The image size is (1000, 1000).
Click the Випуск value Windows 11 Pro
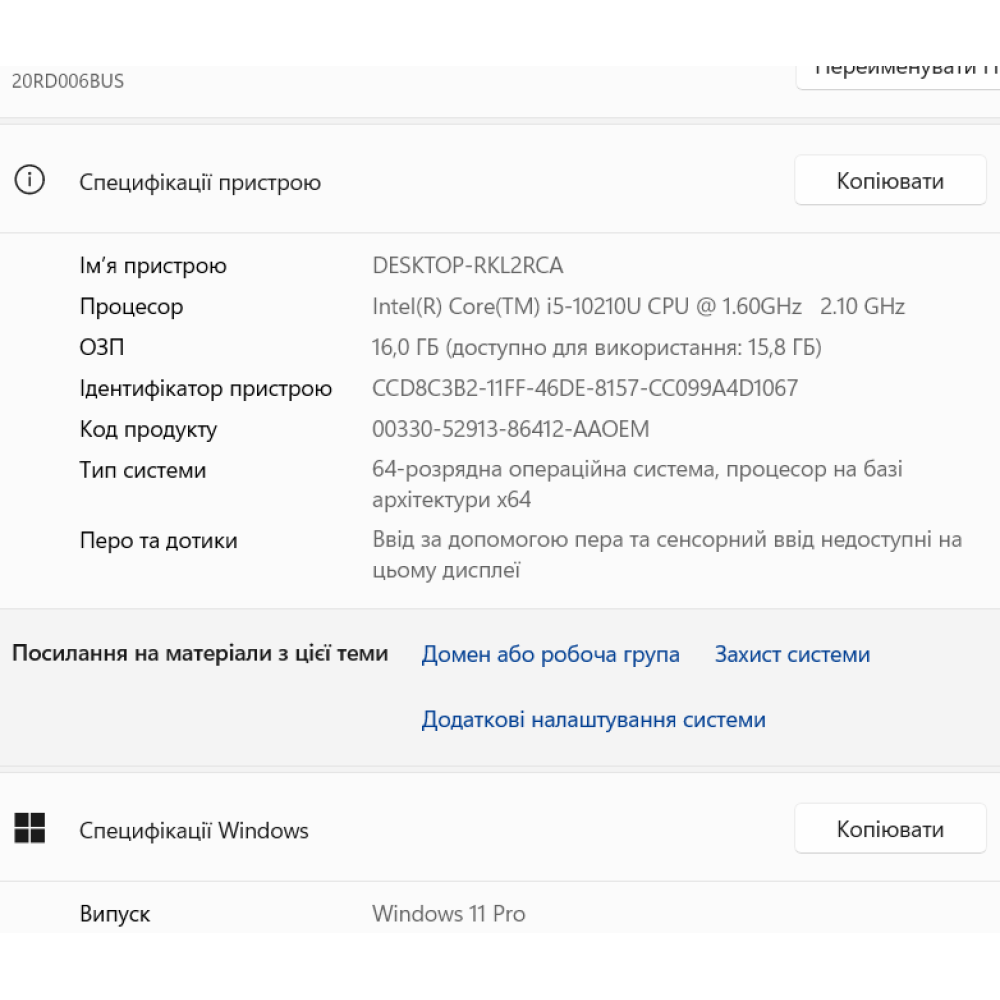(x=448, y=914)
